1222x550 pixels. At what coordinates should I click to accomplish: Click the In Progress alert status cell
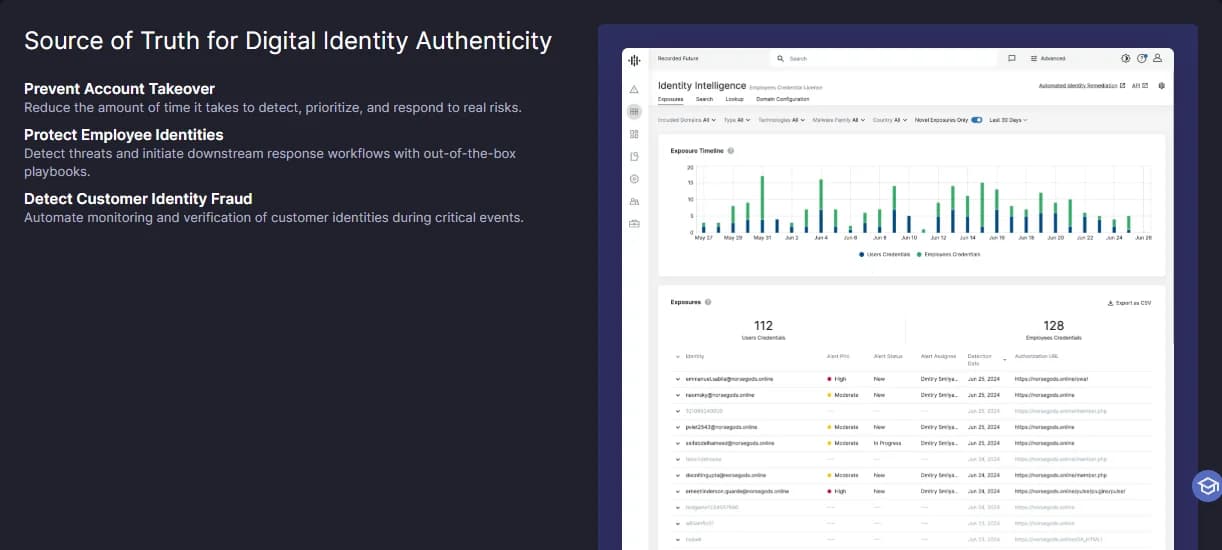point(885,443)
